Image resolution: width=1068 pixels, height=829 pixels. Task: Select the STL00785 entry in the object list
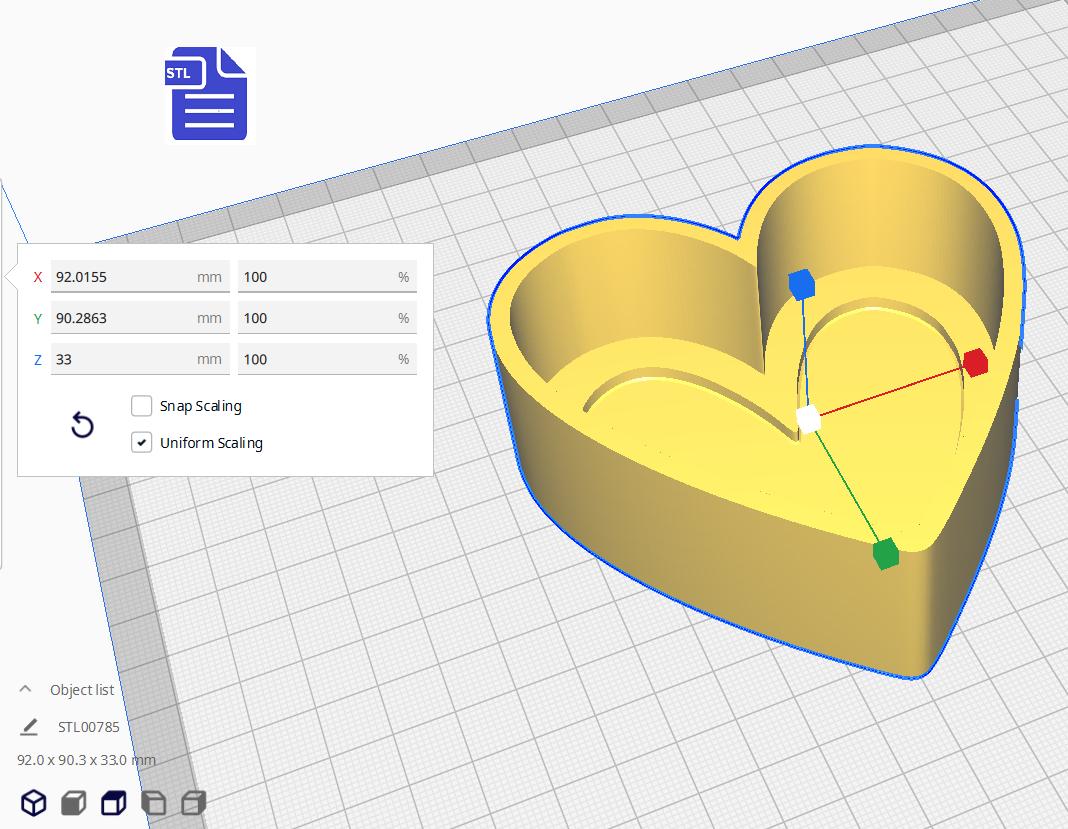(x=89, y=726)
